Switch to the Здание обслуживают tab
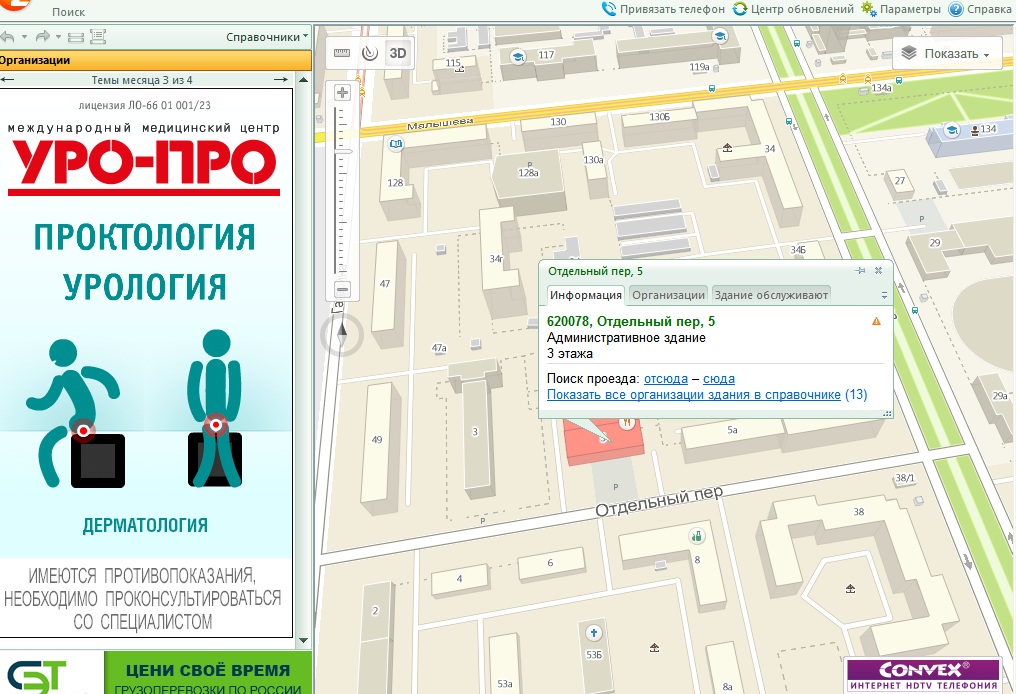 point(771,295)
